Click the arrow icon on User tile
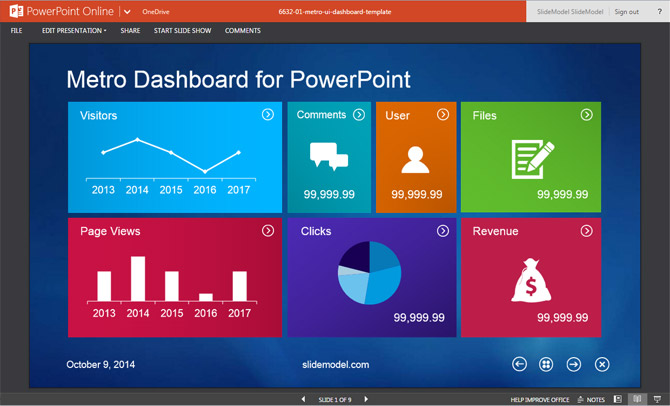This screenshot has height=406, width=670. (443, 115)
